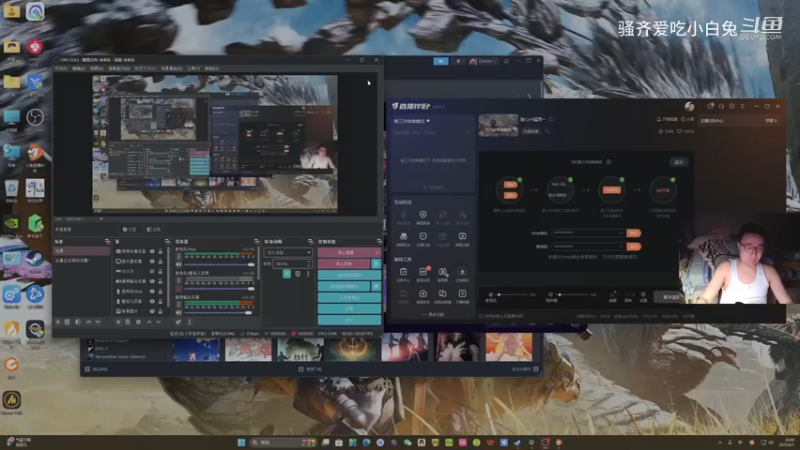Viewport: 800px width, 450px height.
Task: Open the first streaming tools icon with checkmark
Action: point(403,272)
